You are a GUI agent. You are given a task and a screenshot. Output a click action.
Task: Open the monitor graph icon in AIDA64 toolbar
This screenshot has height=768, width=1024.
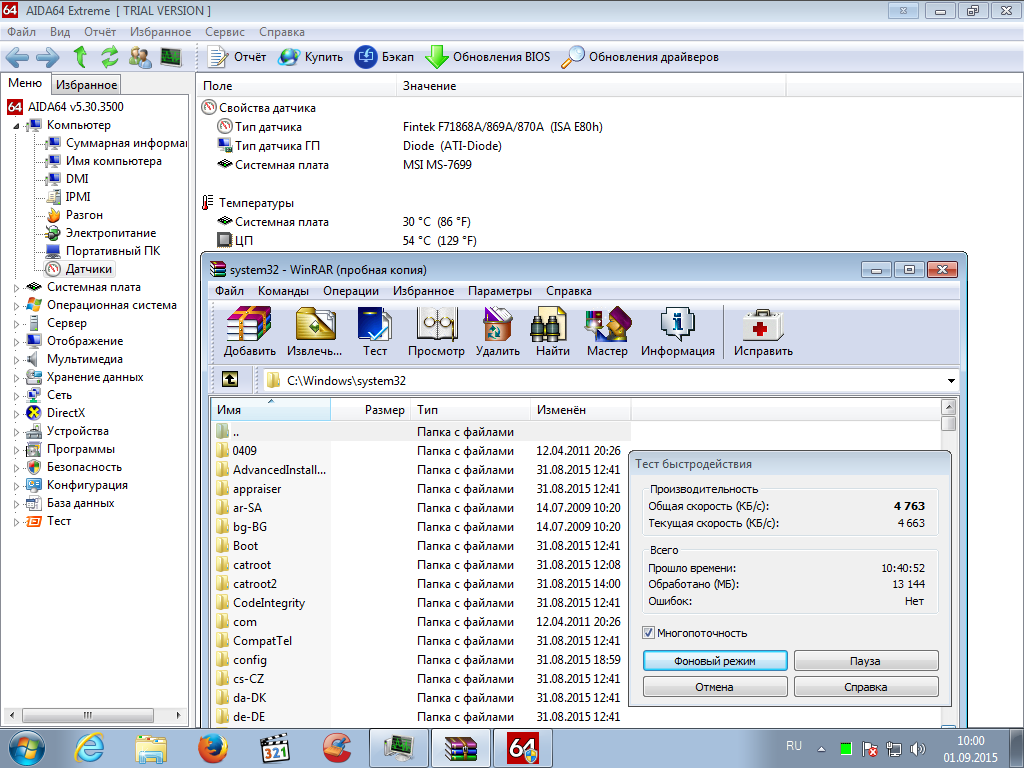(x=170, y=57)
